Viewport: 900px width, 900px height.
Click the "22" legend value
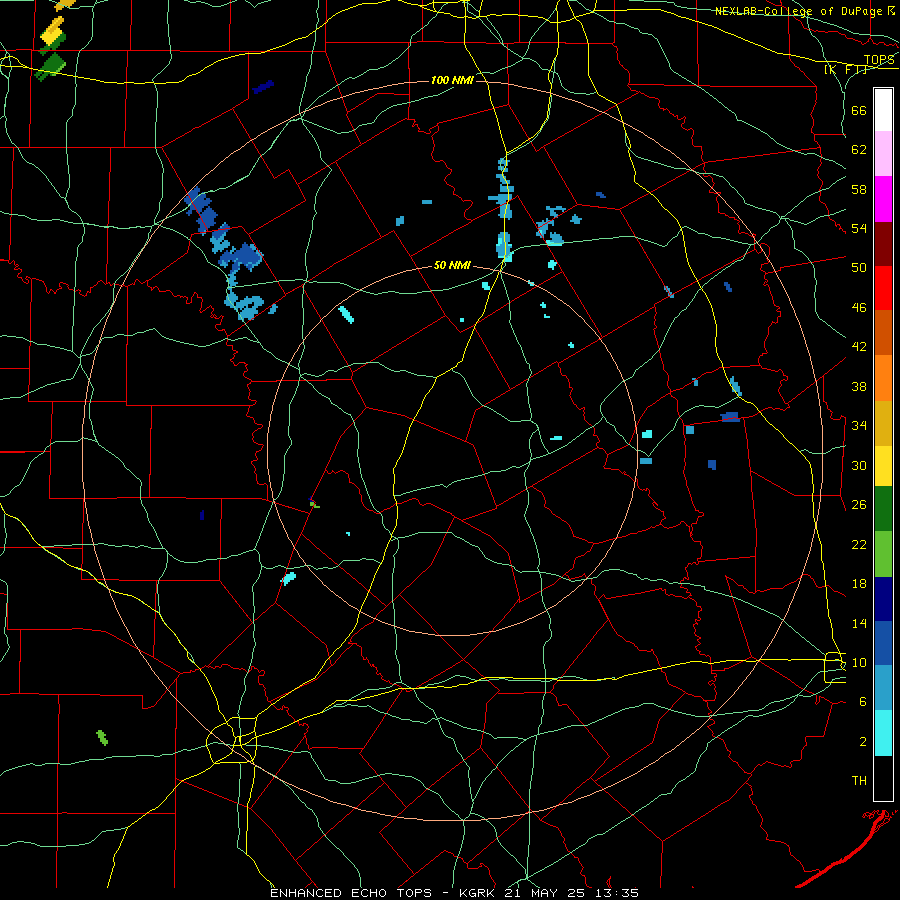coord(859,544)
